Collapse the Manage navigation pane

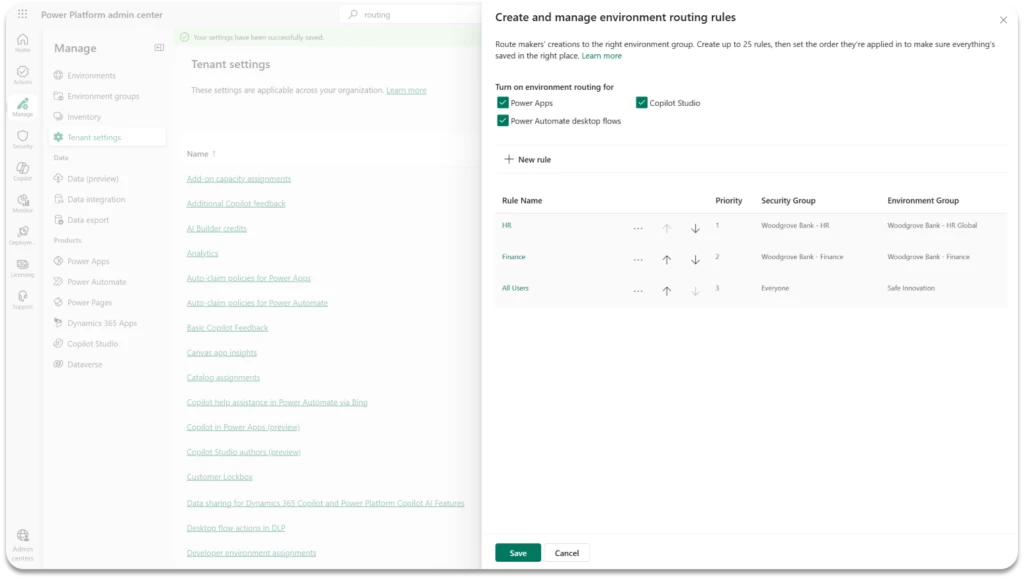coord(158,48)
